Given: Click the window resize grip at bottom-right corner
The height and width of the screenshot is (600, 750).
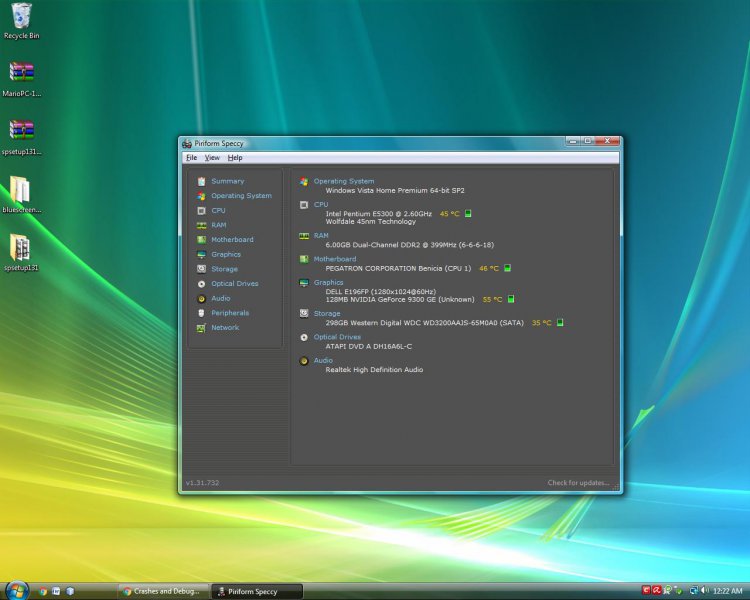Looking at the screenshot, I should click(x=616, y=487).
